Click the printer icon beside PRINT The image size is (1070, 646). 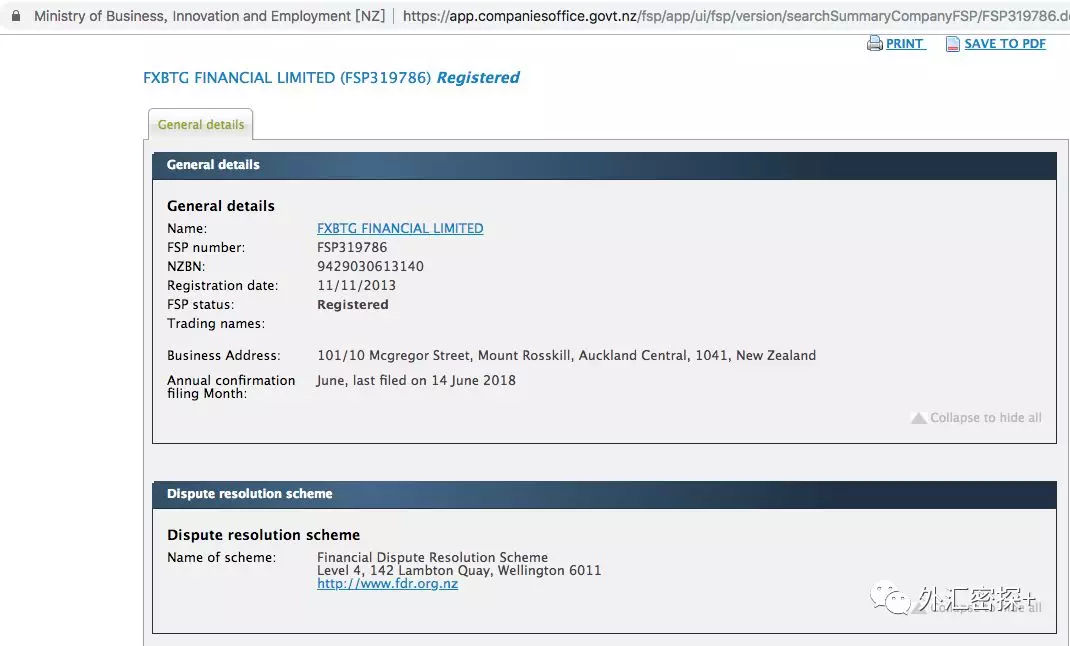[874, 44]
